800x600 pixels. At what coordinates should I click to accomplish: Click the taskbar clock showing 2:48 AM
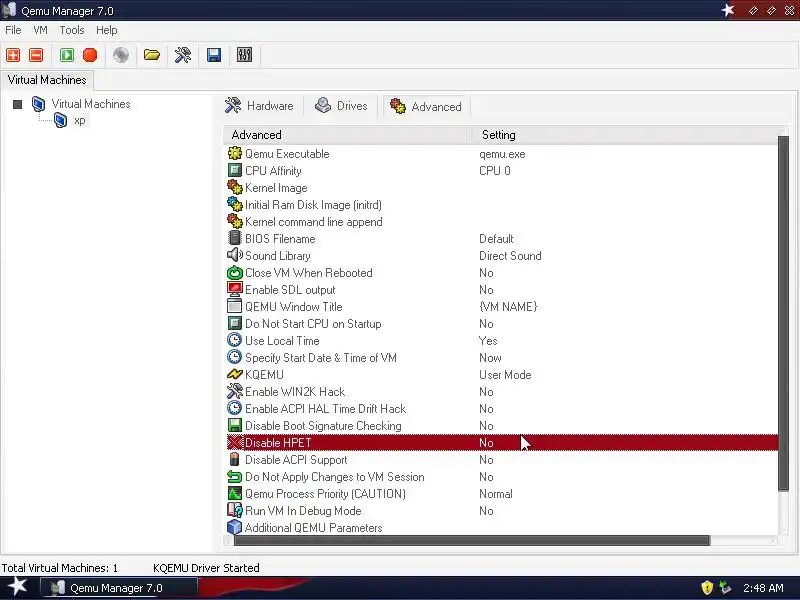763,588
